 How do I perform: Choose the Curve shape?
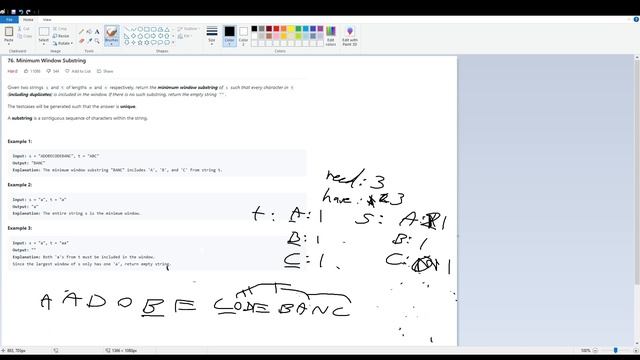(133, 29)
